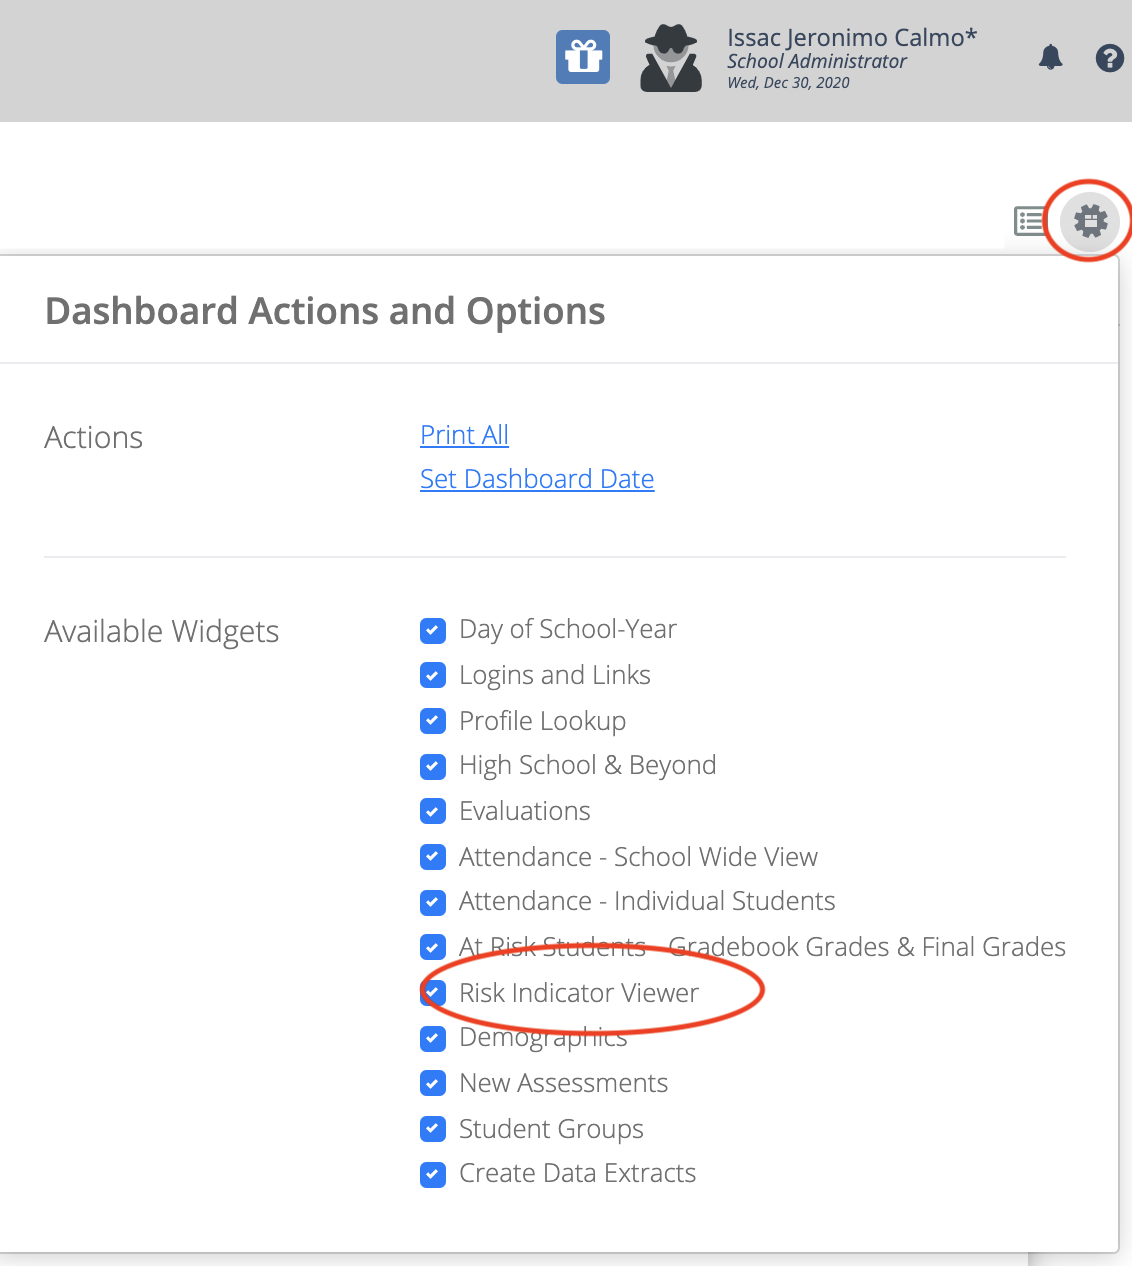1132x1266 pixels.
Task: Toggle the Evaluations widget checkbox
Action: point(433,811)
